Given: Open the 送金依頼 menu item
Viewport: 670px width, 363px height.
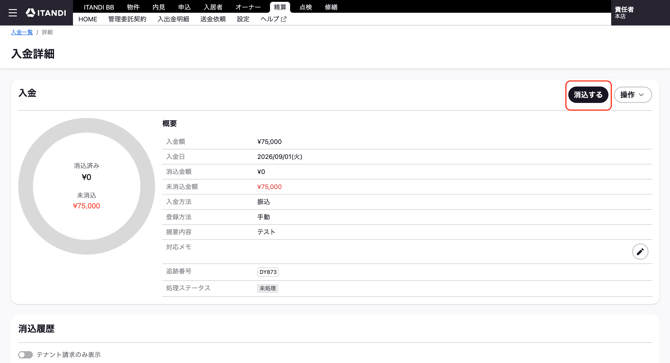Looking at the screenshot, I should pos(213,19).
